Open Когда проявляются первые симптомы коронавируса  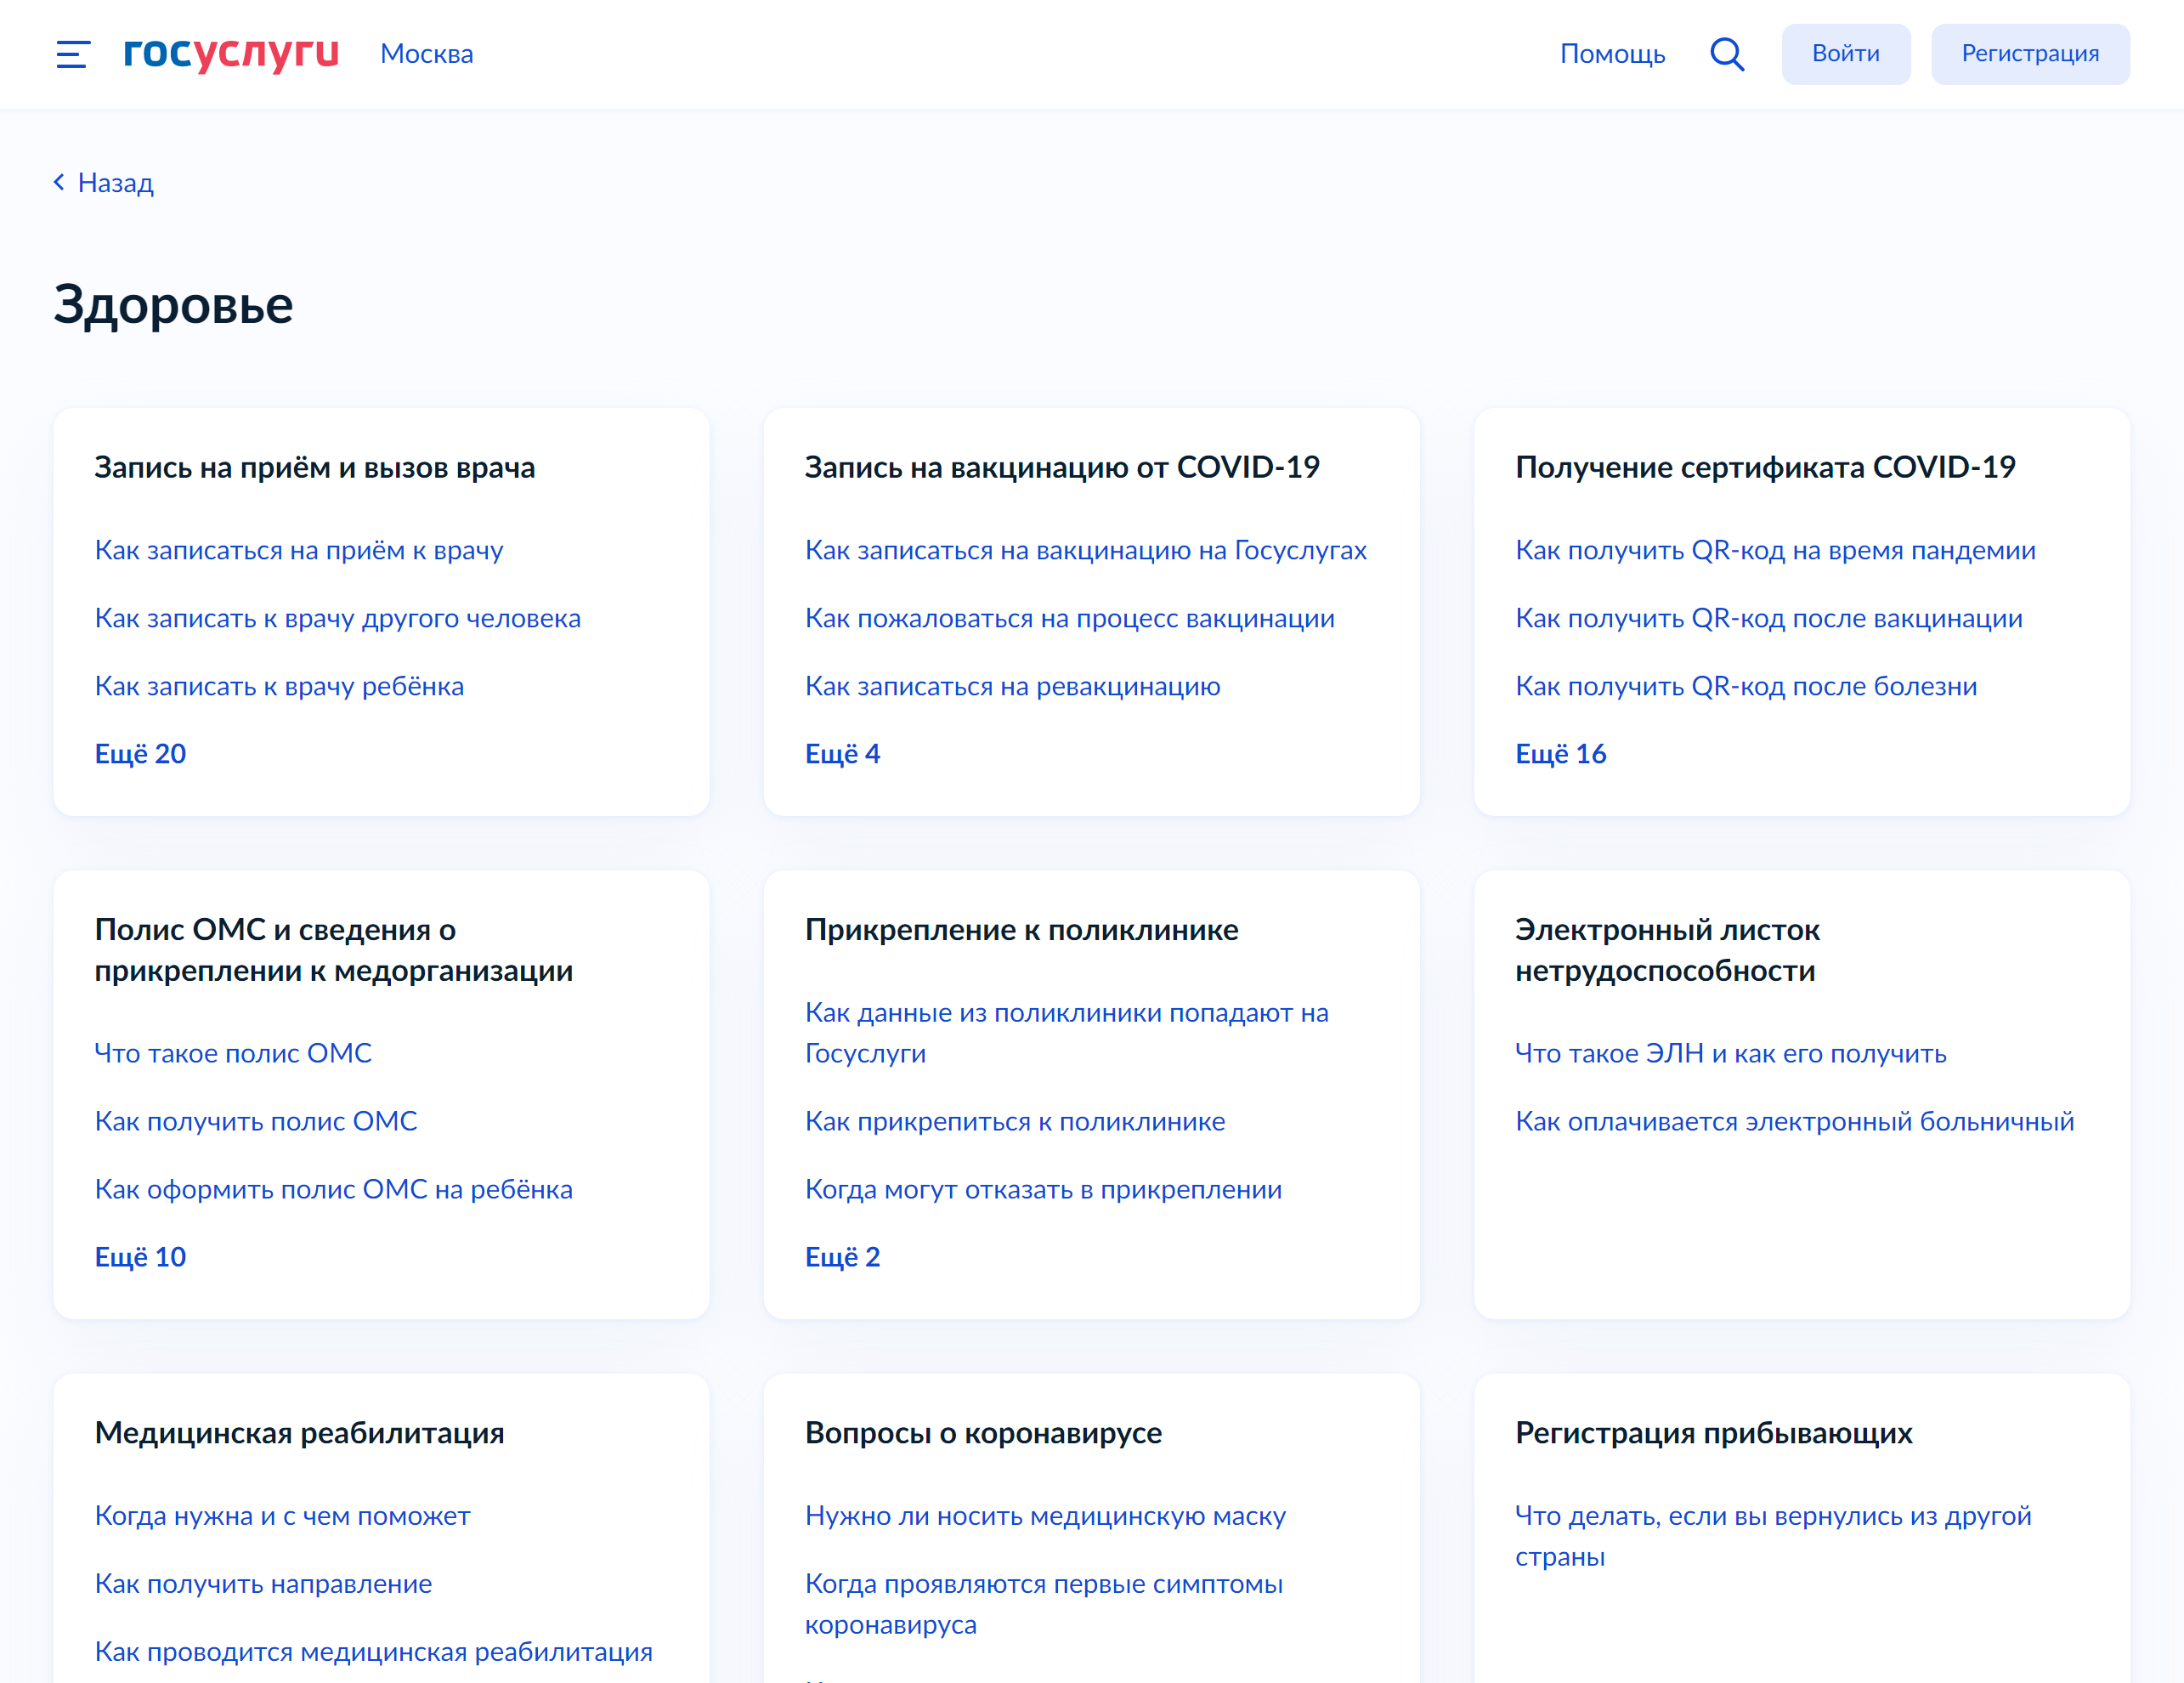tap(1043, 1604)
